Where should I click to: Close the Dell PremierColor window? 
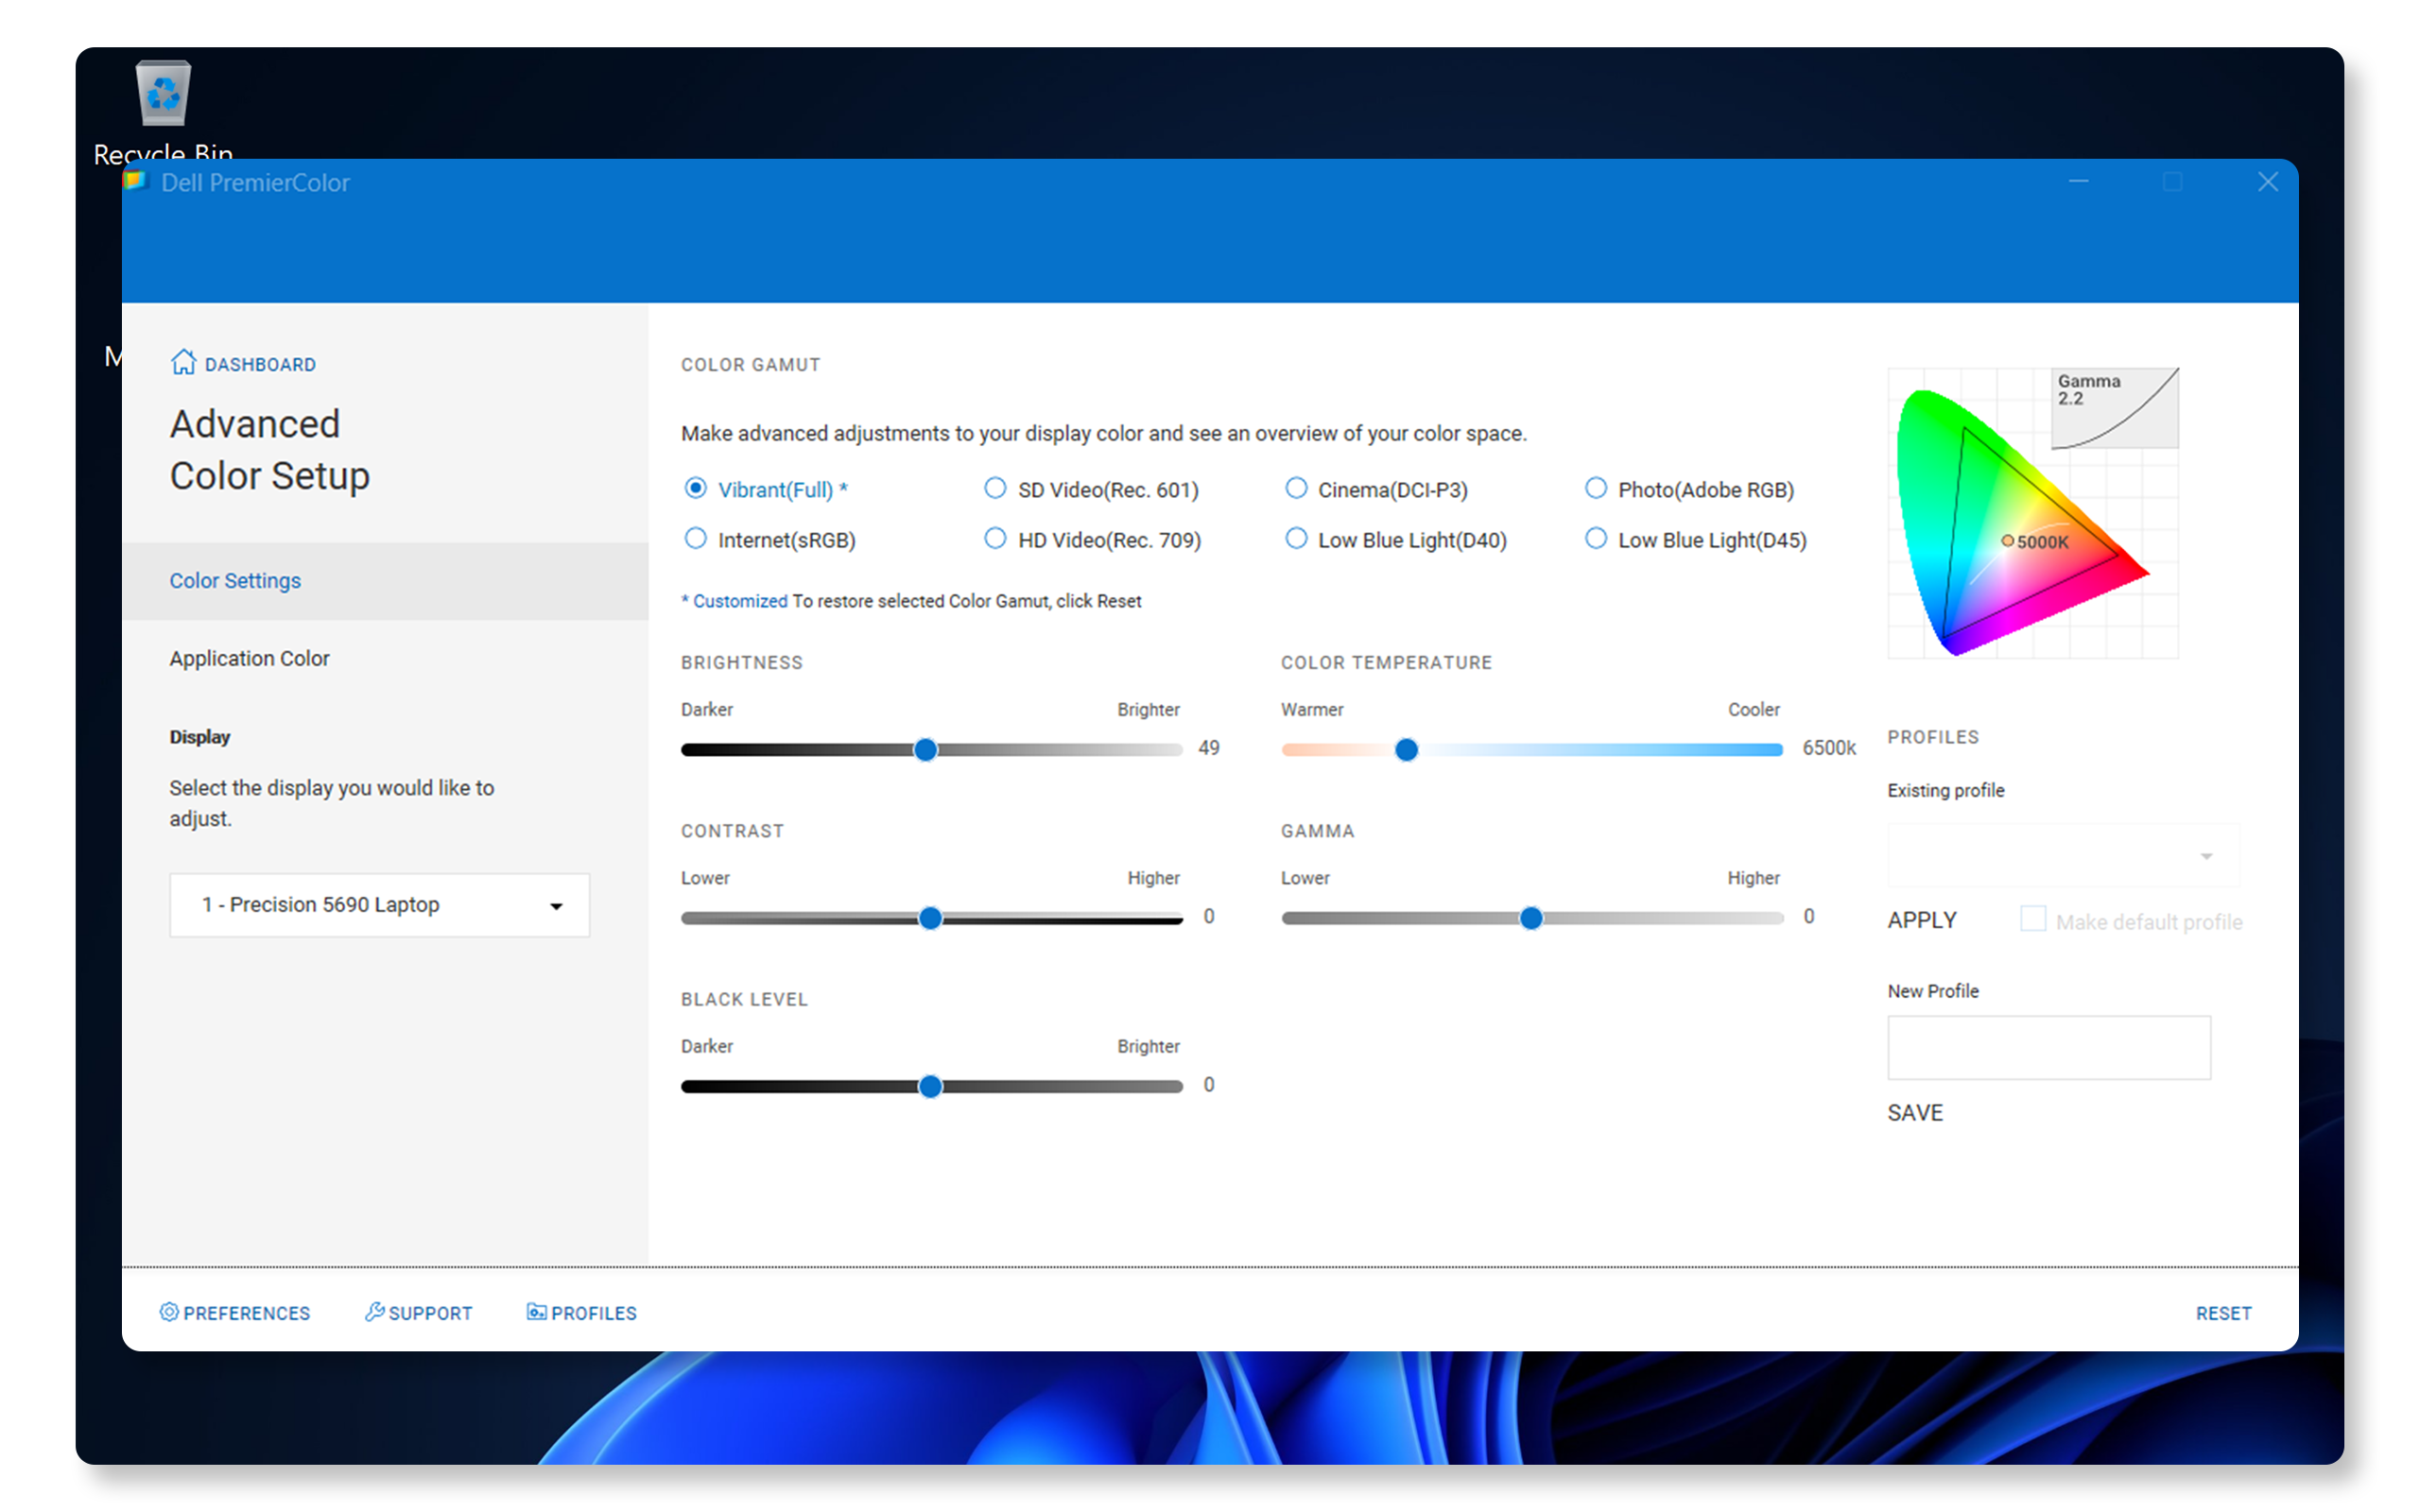click(2267, 182)
